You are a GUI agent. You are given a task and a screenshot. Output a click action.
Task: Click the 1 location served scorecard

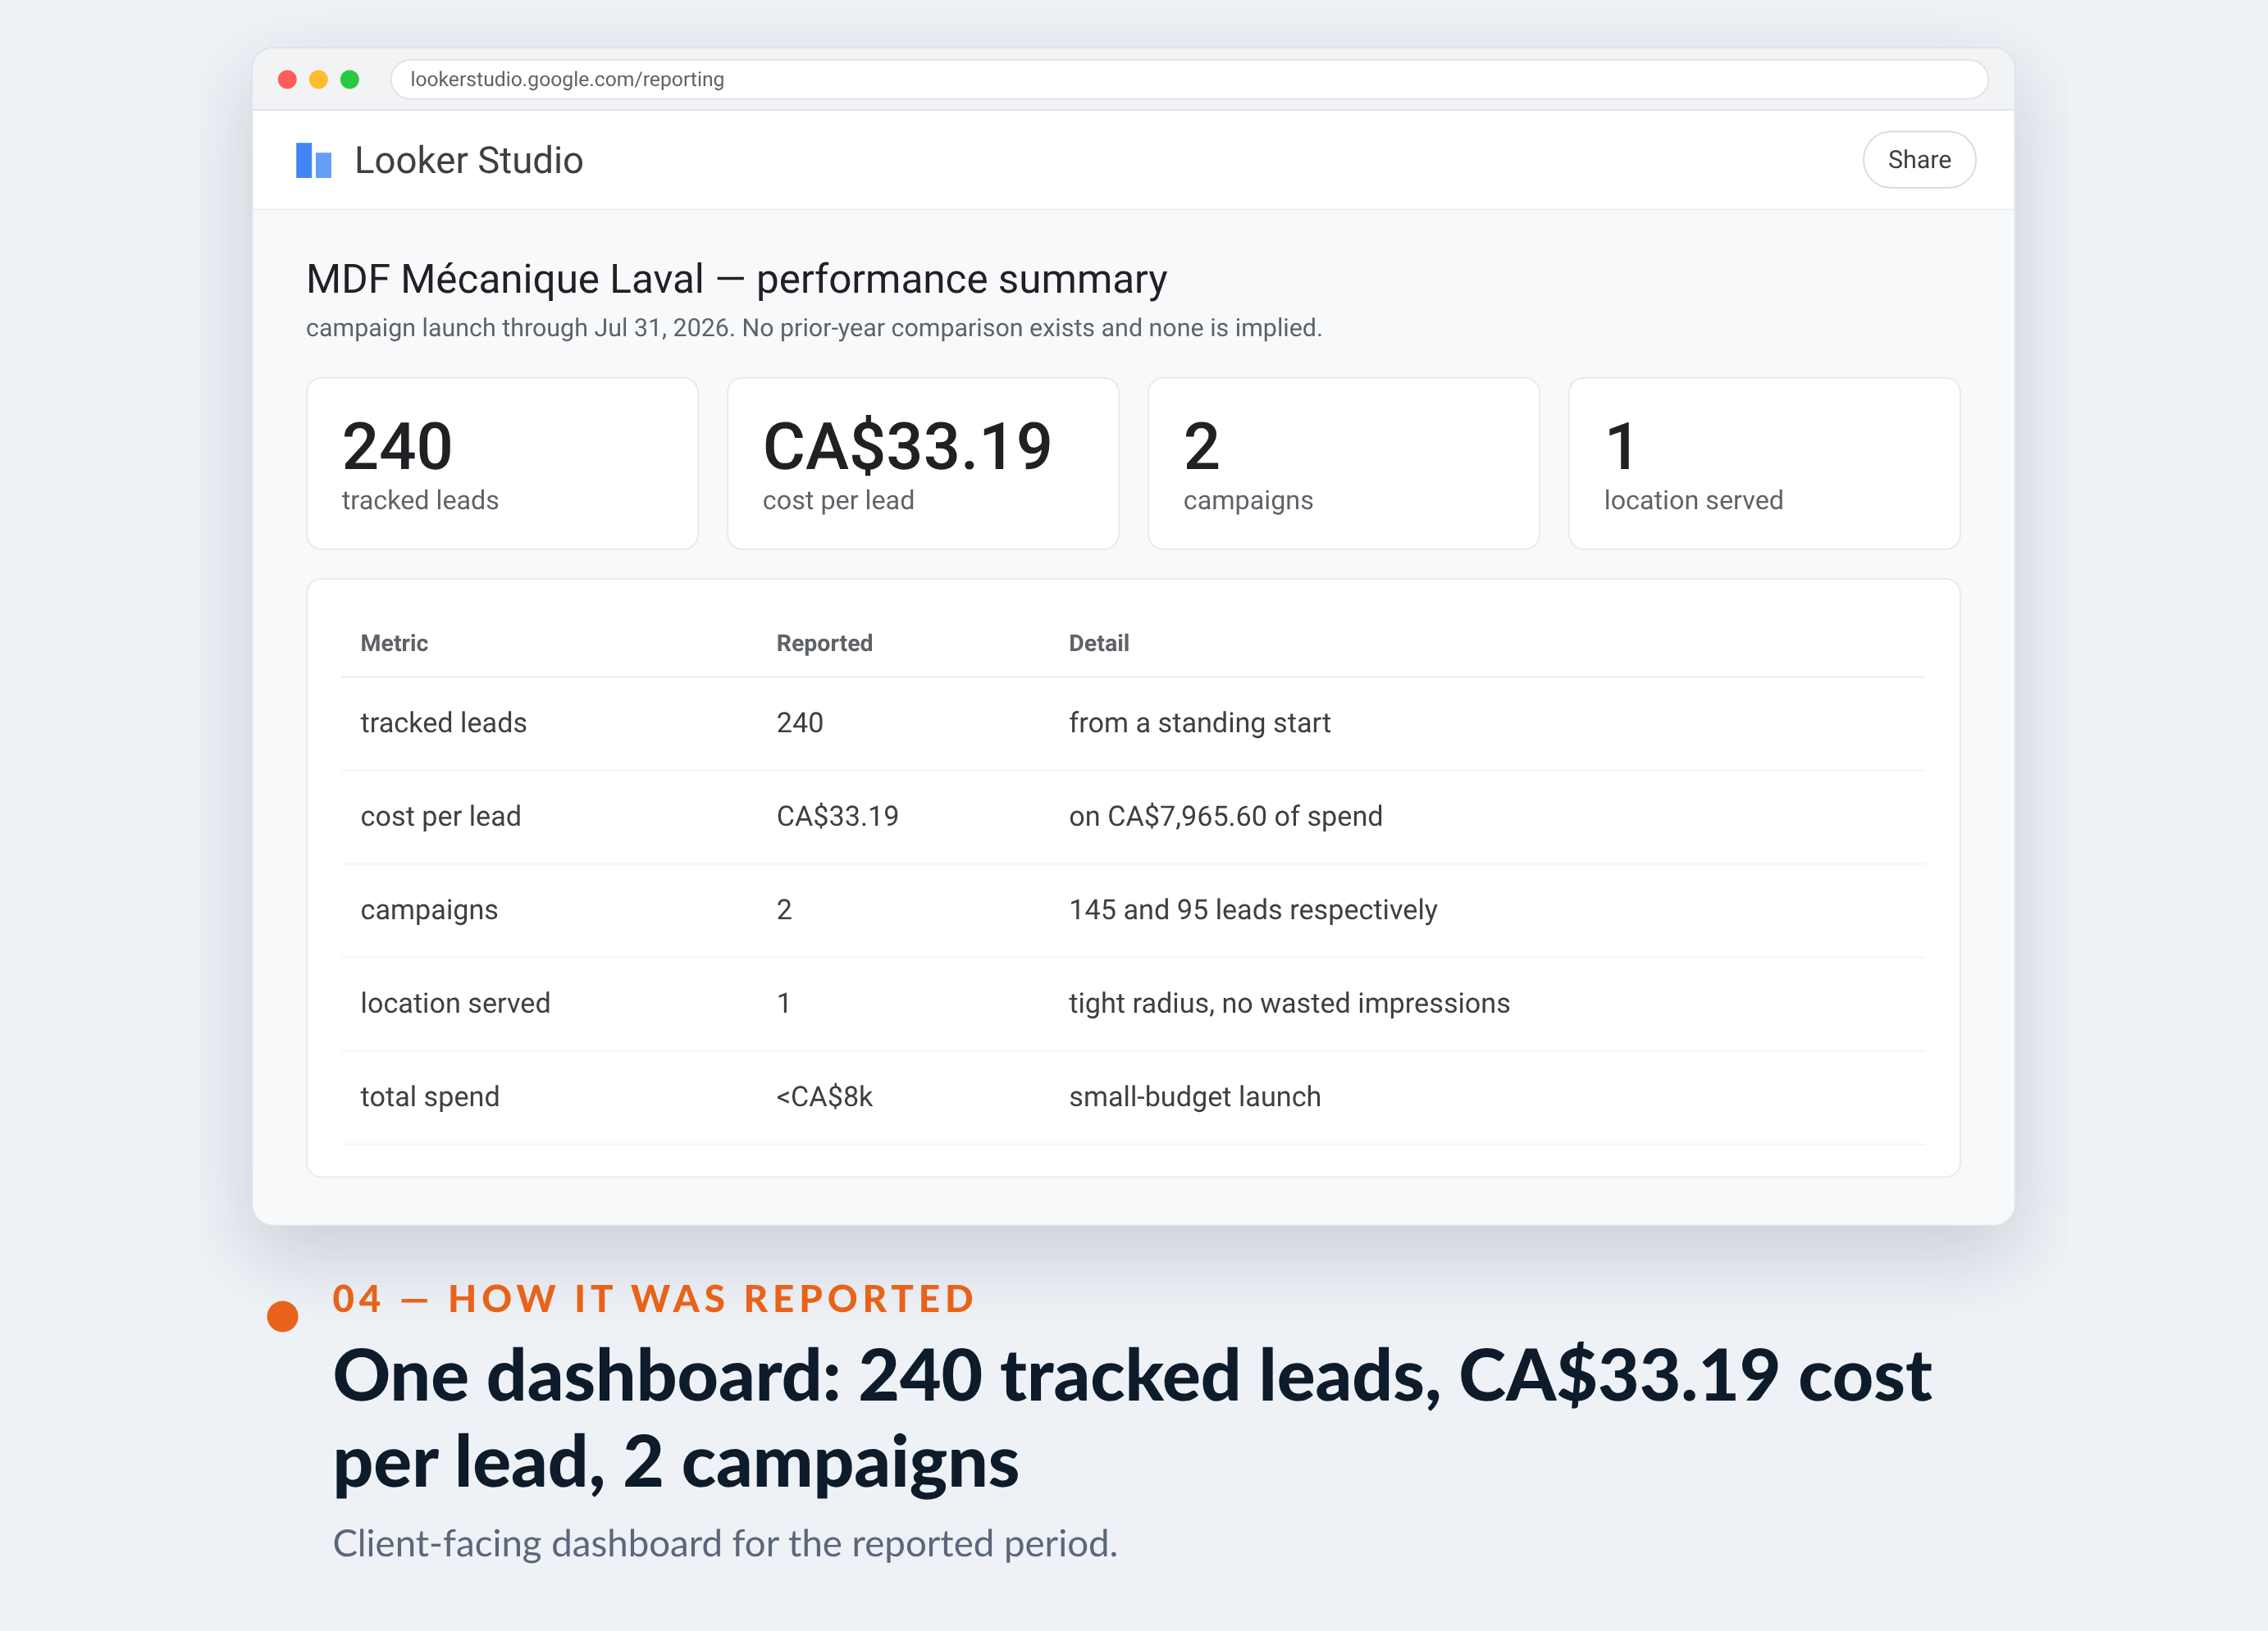click(1764, 463)
